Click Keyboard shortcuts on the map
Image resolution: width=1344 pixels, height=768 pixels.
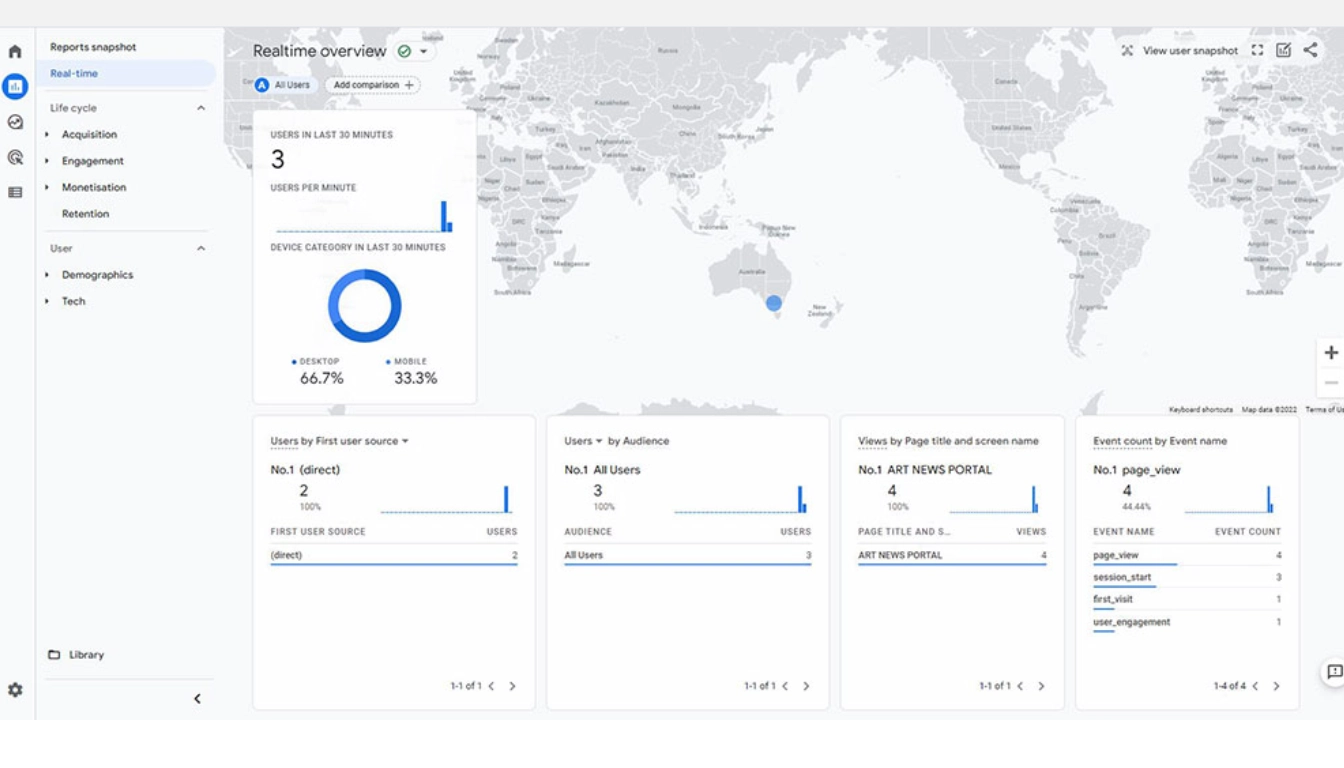1201,410
